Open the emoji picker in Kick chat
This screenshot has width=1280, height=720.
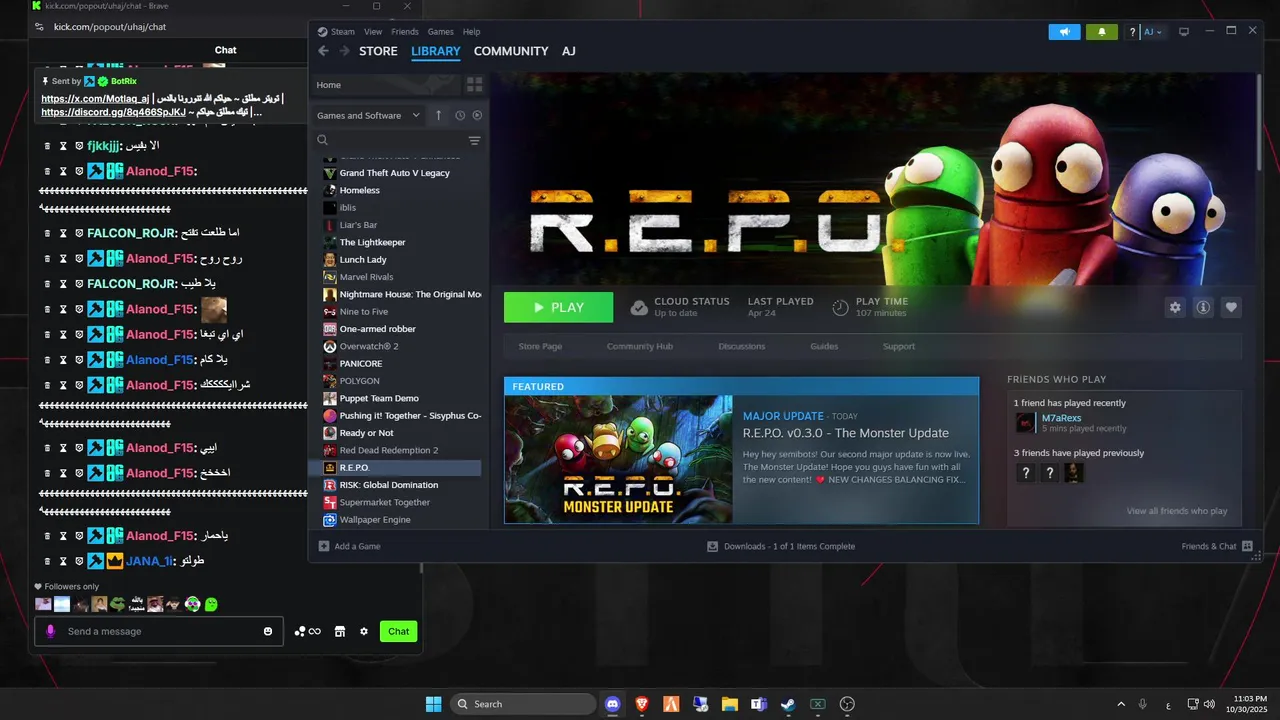pos(268,631)
